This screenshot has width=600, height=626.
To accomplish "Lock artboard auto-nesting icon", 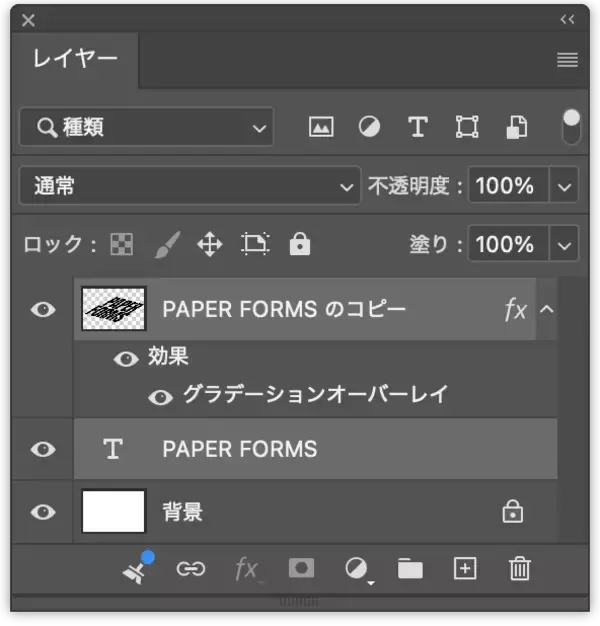I will [x=255, y=244].
